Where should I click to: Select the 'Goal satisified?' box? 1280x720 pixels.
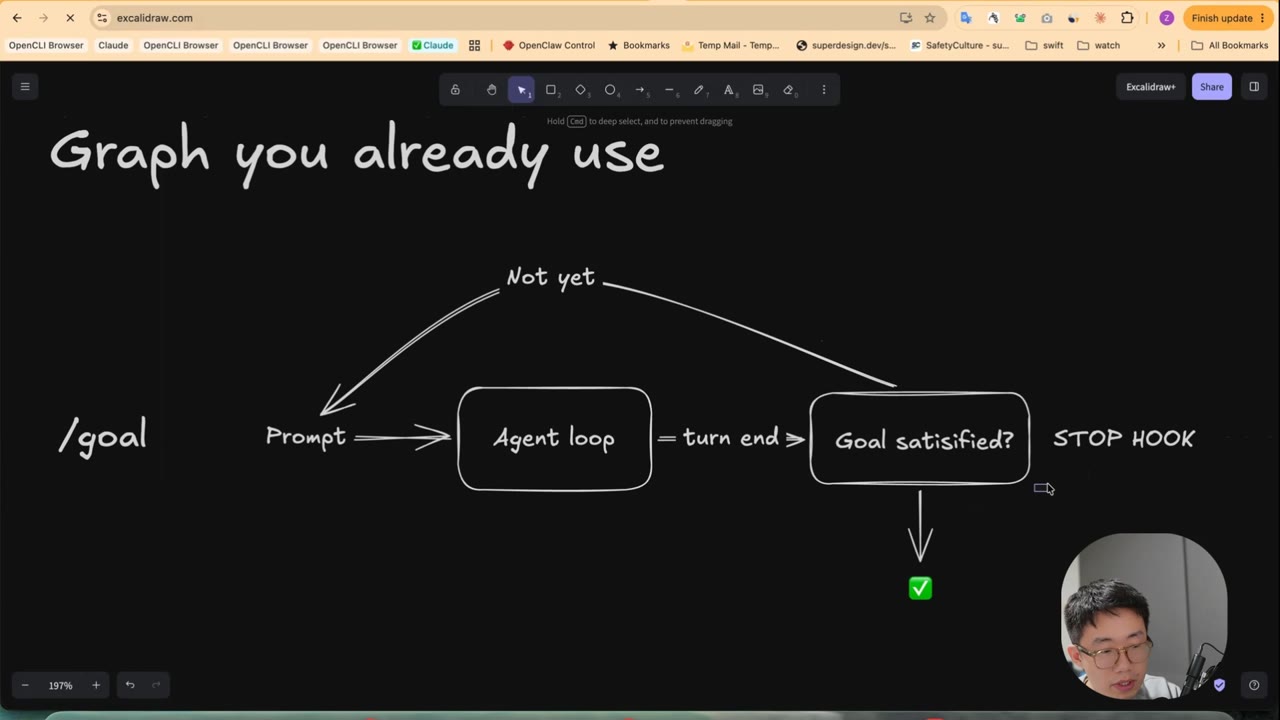[x=920, y=439]
